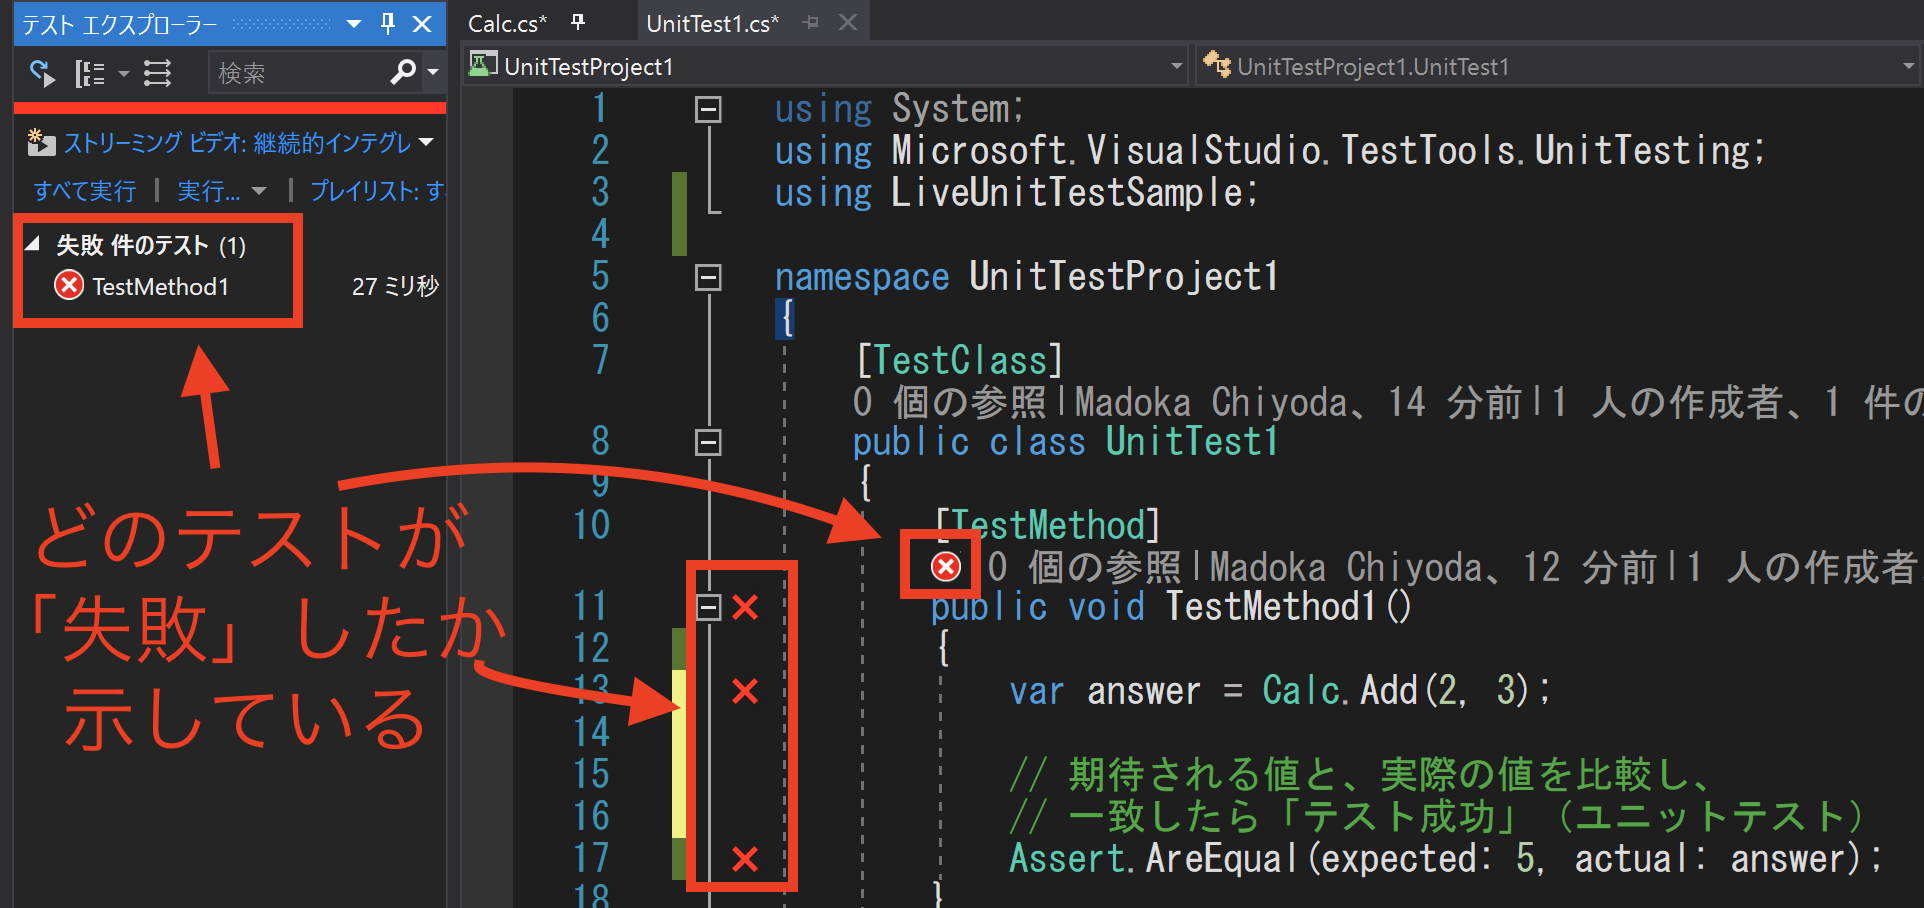Click the live test failure X at line 11
Viewport: 1924px width, 908px height.
click(745, 607)
